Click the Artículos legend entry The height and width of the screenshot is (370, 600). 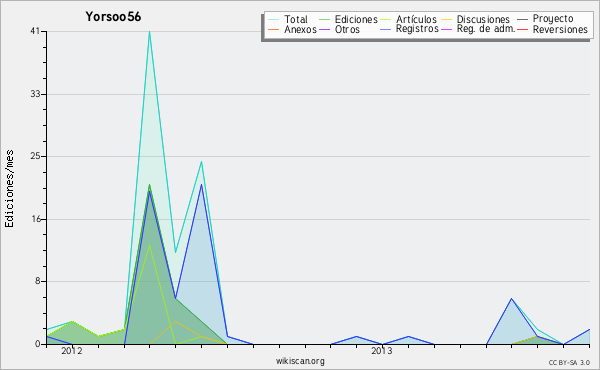tap(416, 19)
